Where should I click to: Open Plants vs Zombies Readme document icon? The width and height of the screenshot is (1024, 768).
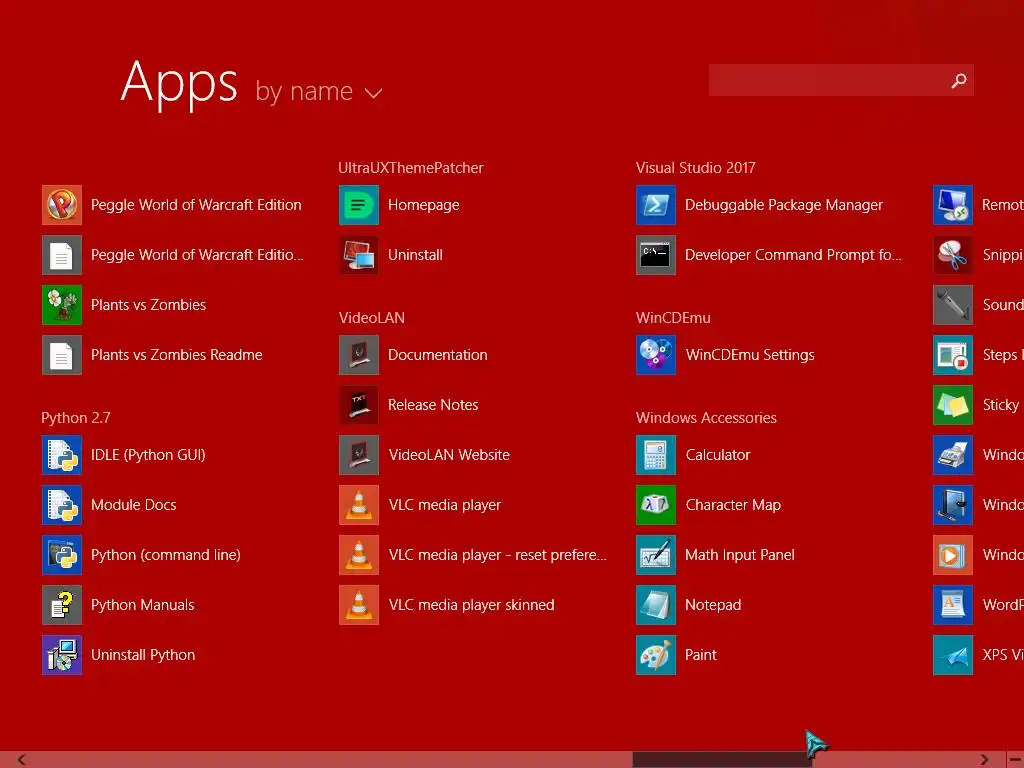[61, 355]
